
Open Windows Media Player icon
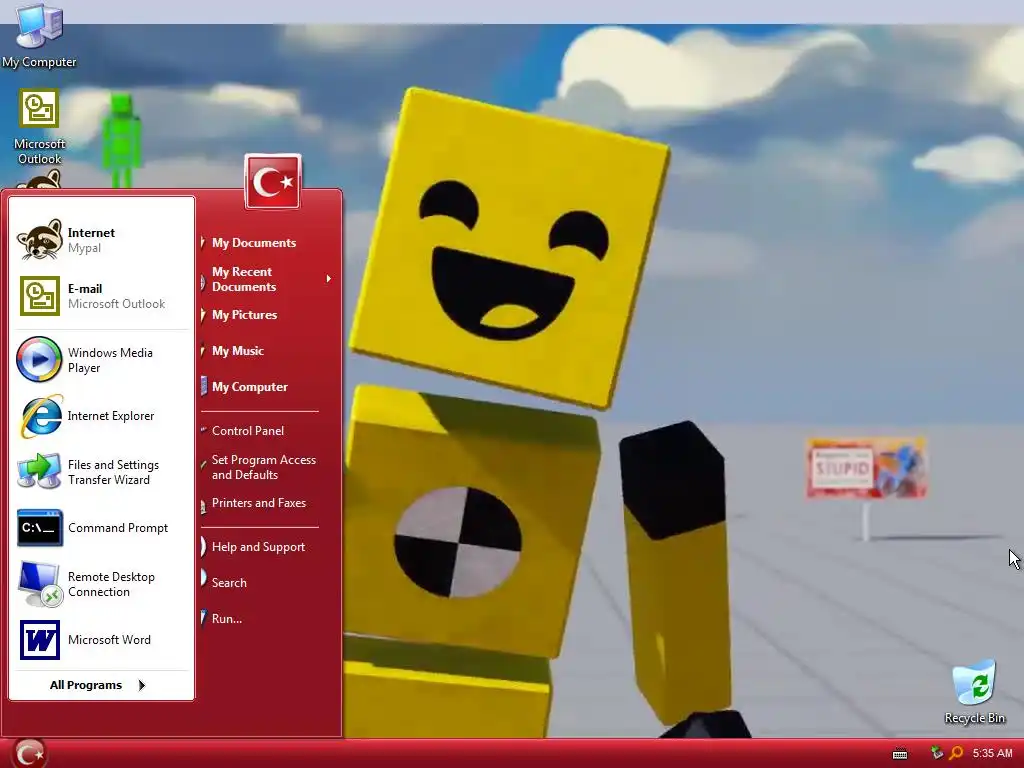pyautogui.click(x=39, y=359)
